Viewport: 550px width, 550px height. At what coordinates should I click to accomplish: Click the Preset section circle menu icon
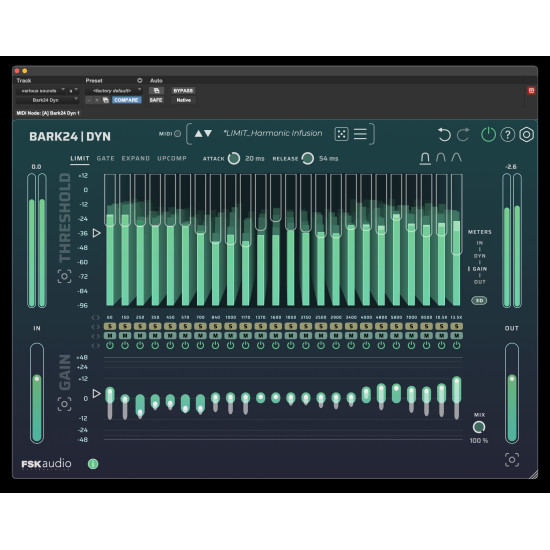click(140, 81)
